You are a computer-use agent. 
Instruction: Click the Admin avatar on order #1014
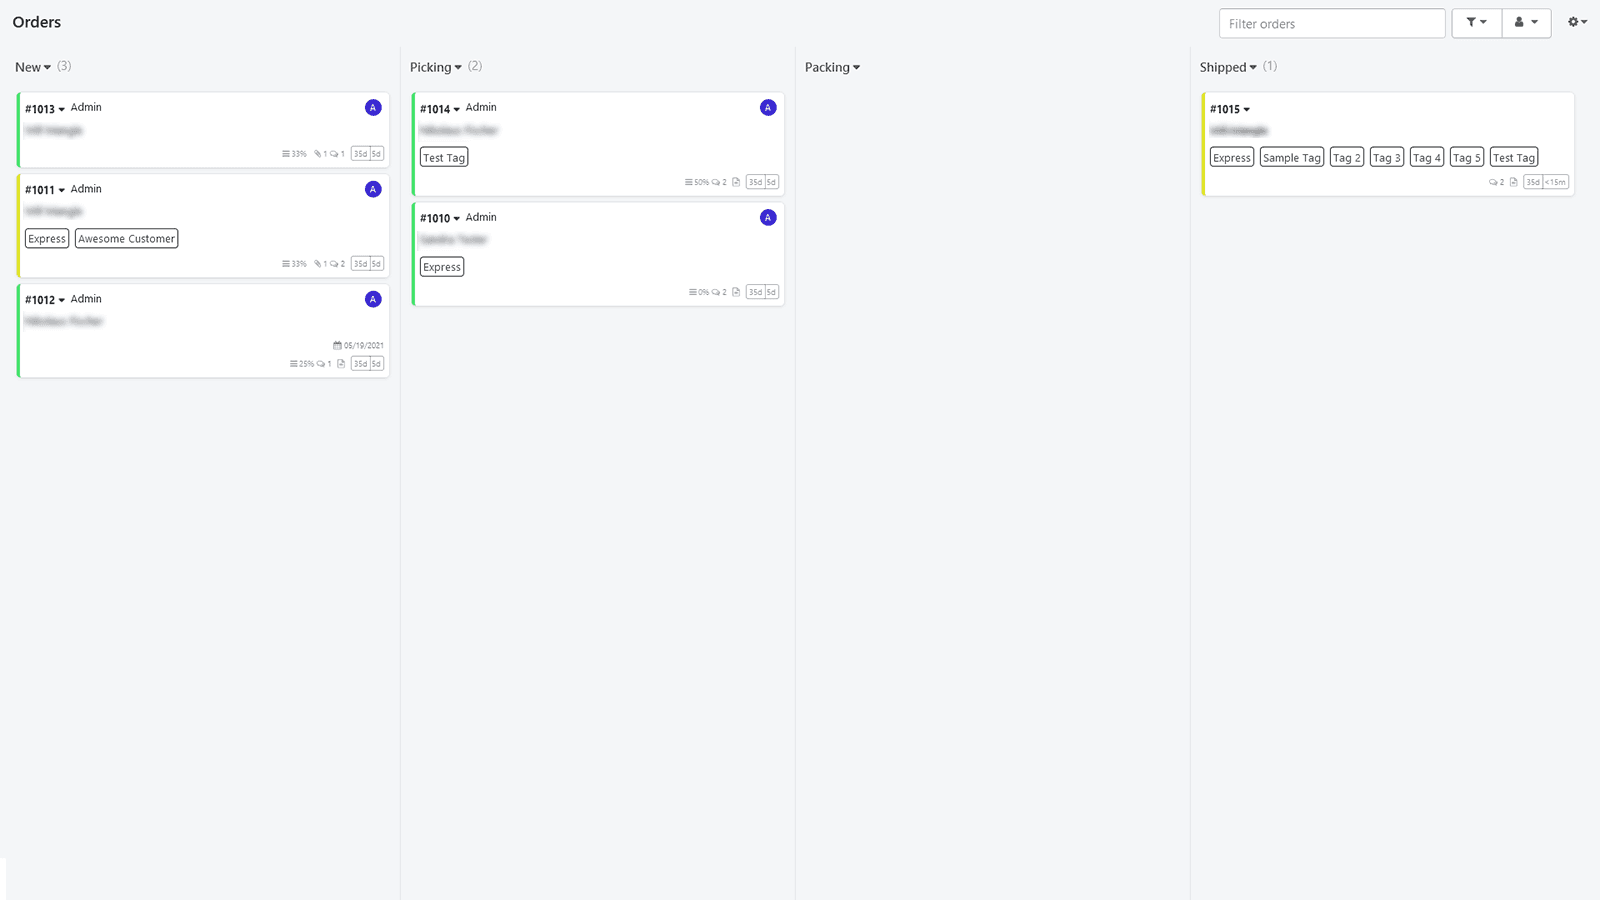[768, 107]
